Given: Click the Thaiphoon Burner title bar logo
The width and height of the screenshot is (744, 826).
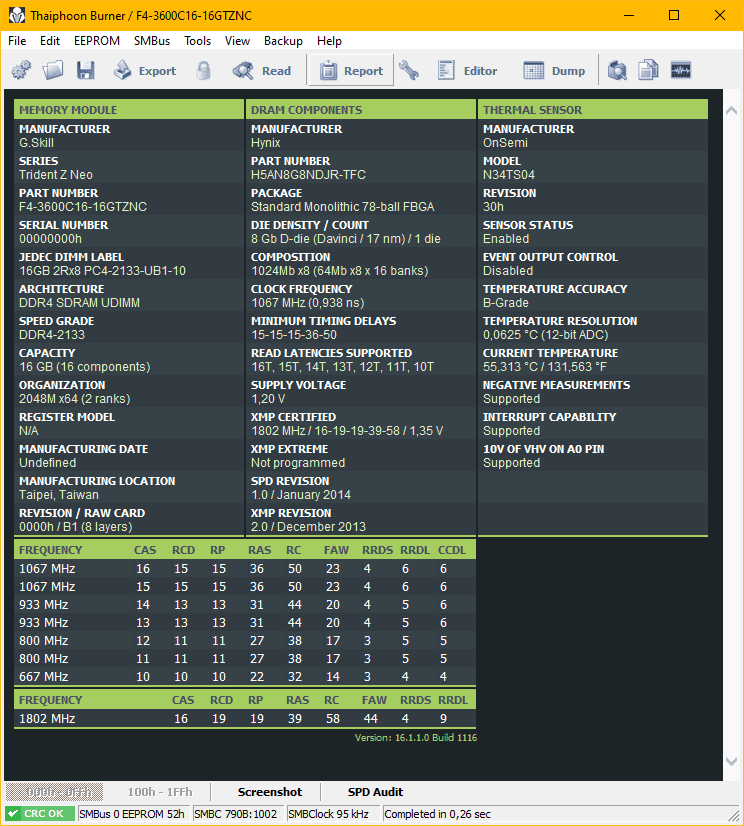Looking at the screenshot, I should [x=17, y=15].
